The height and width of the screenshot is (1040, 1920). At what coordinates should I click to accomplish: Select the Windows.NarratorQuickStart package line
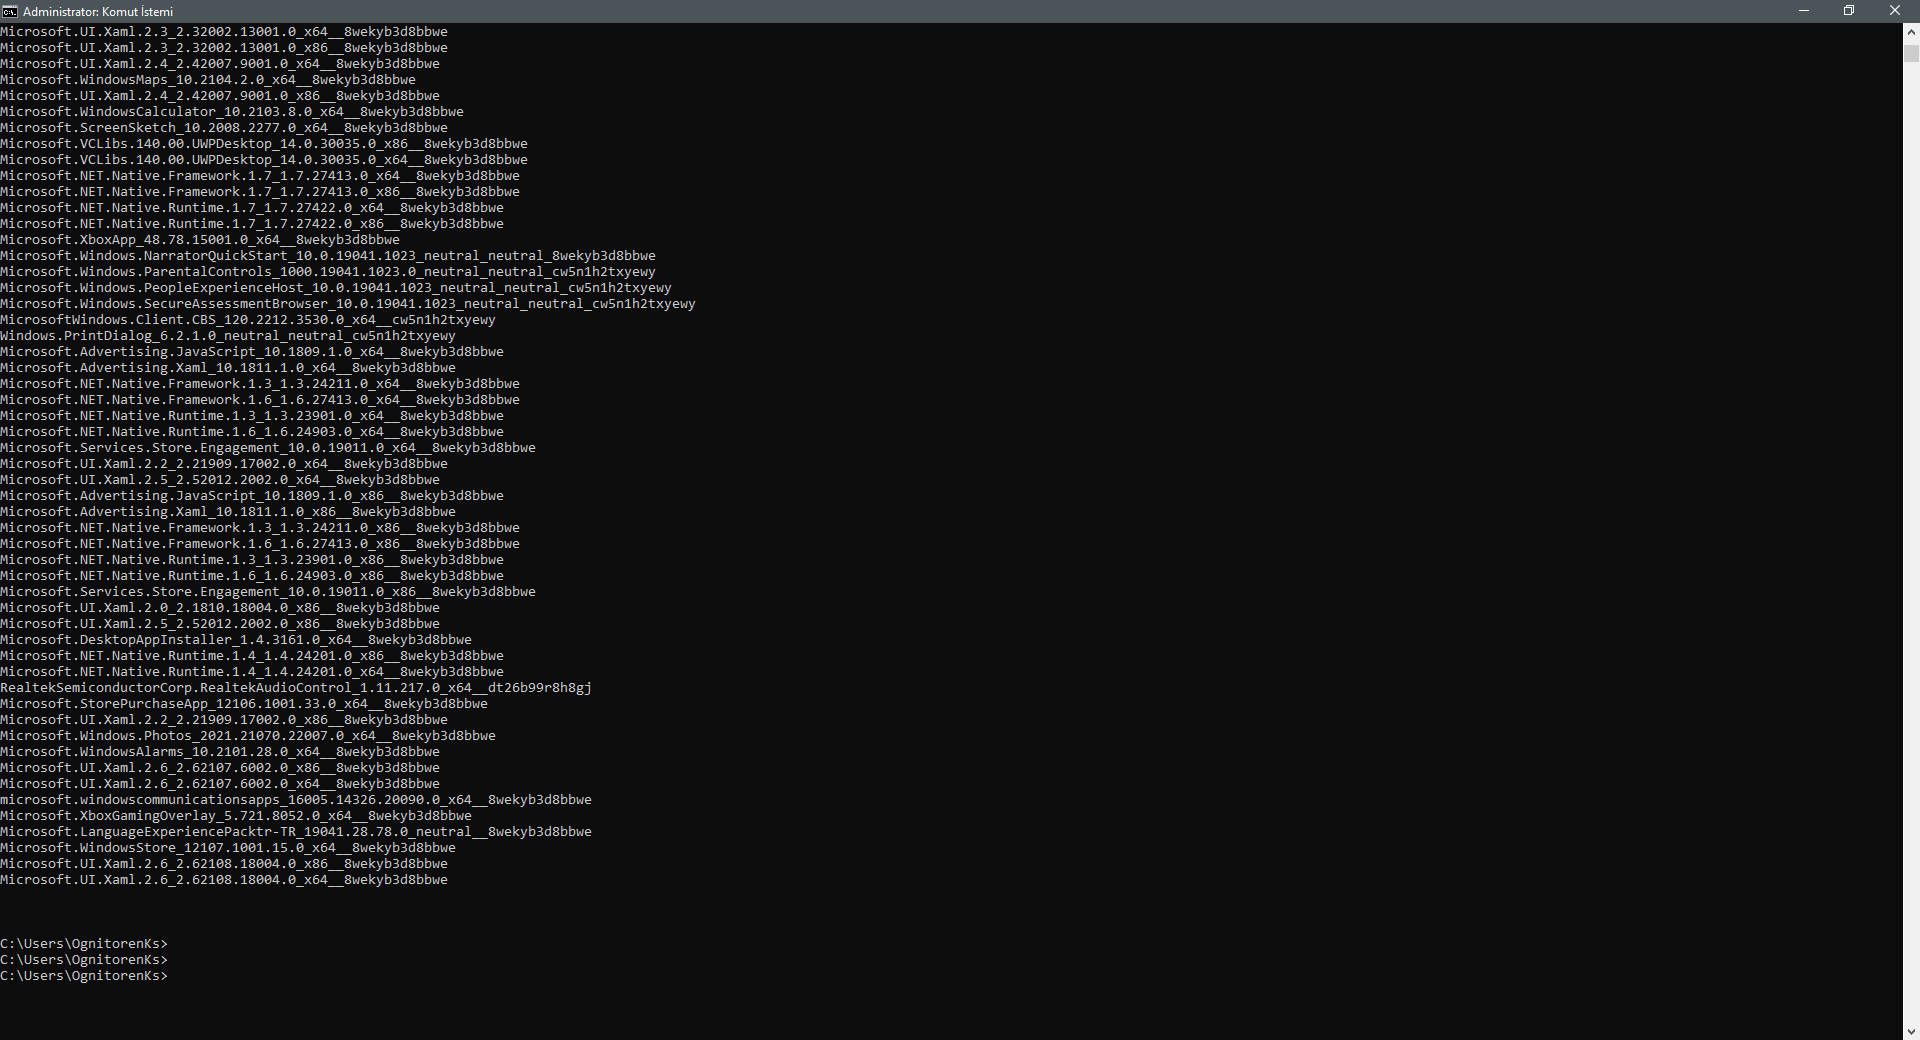328,256
